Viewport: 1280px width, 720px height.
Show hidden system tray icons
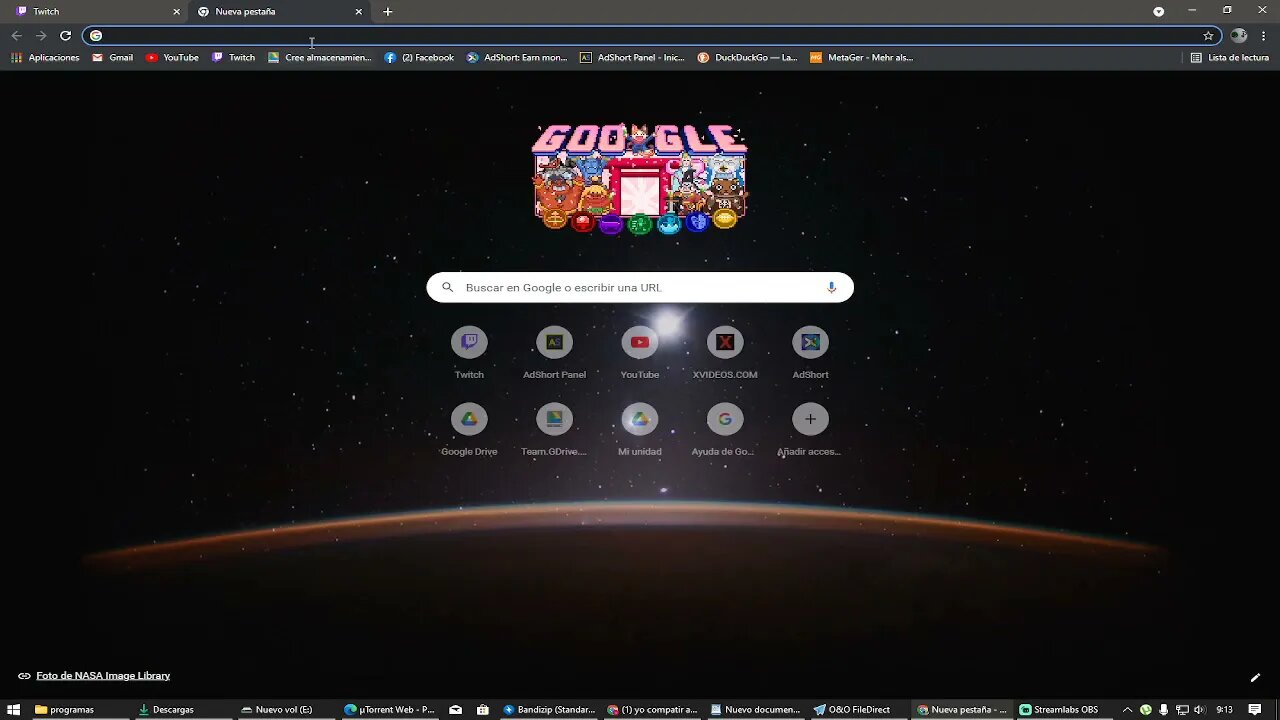1128,709
